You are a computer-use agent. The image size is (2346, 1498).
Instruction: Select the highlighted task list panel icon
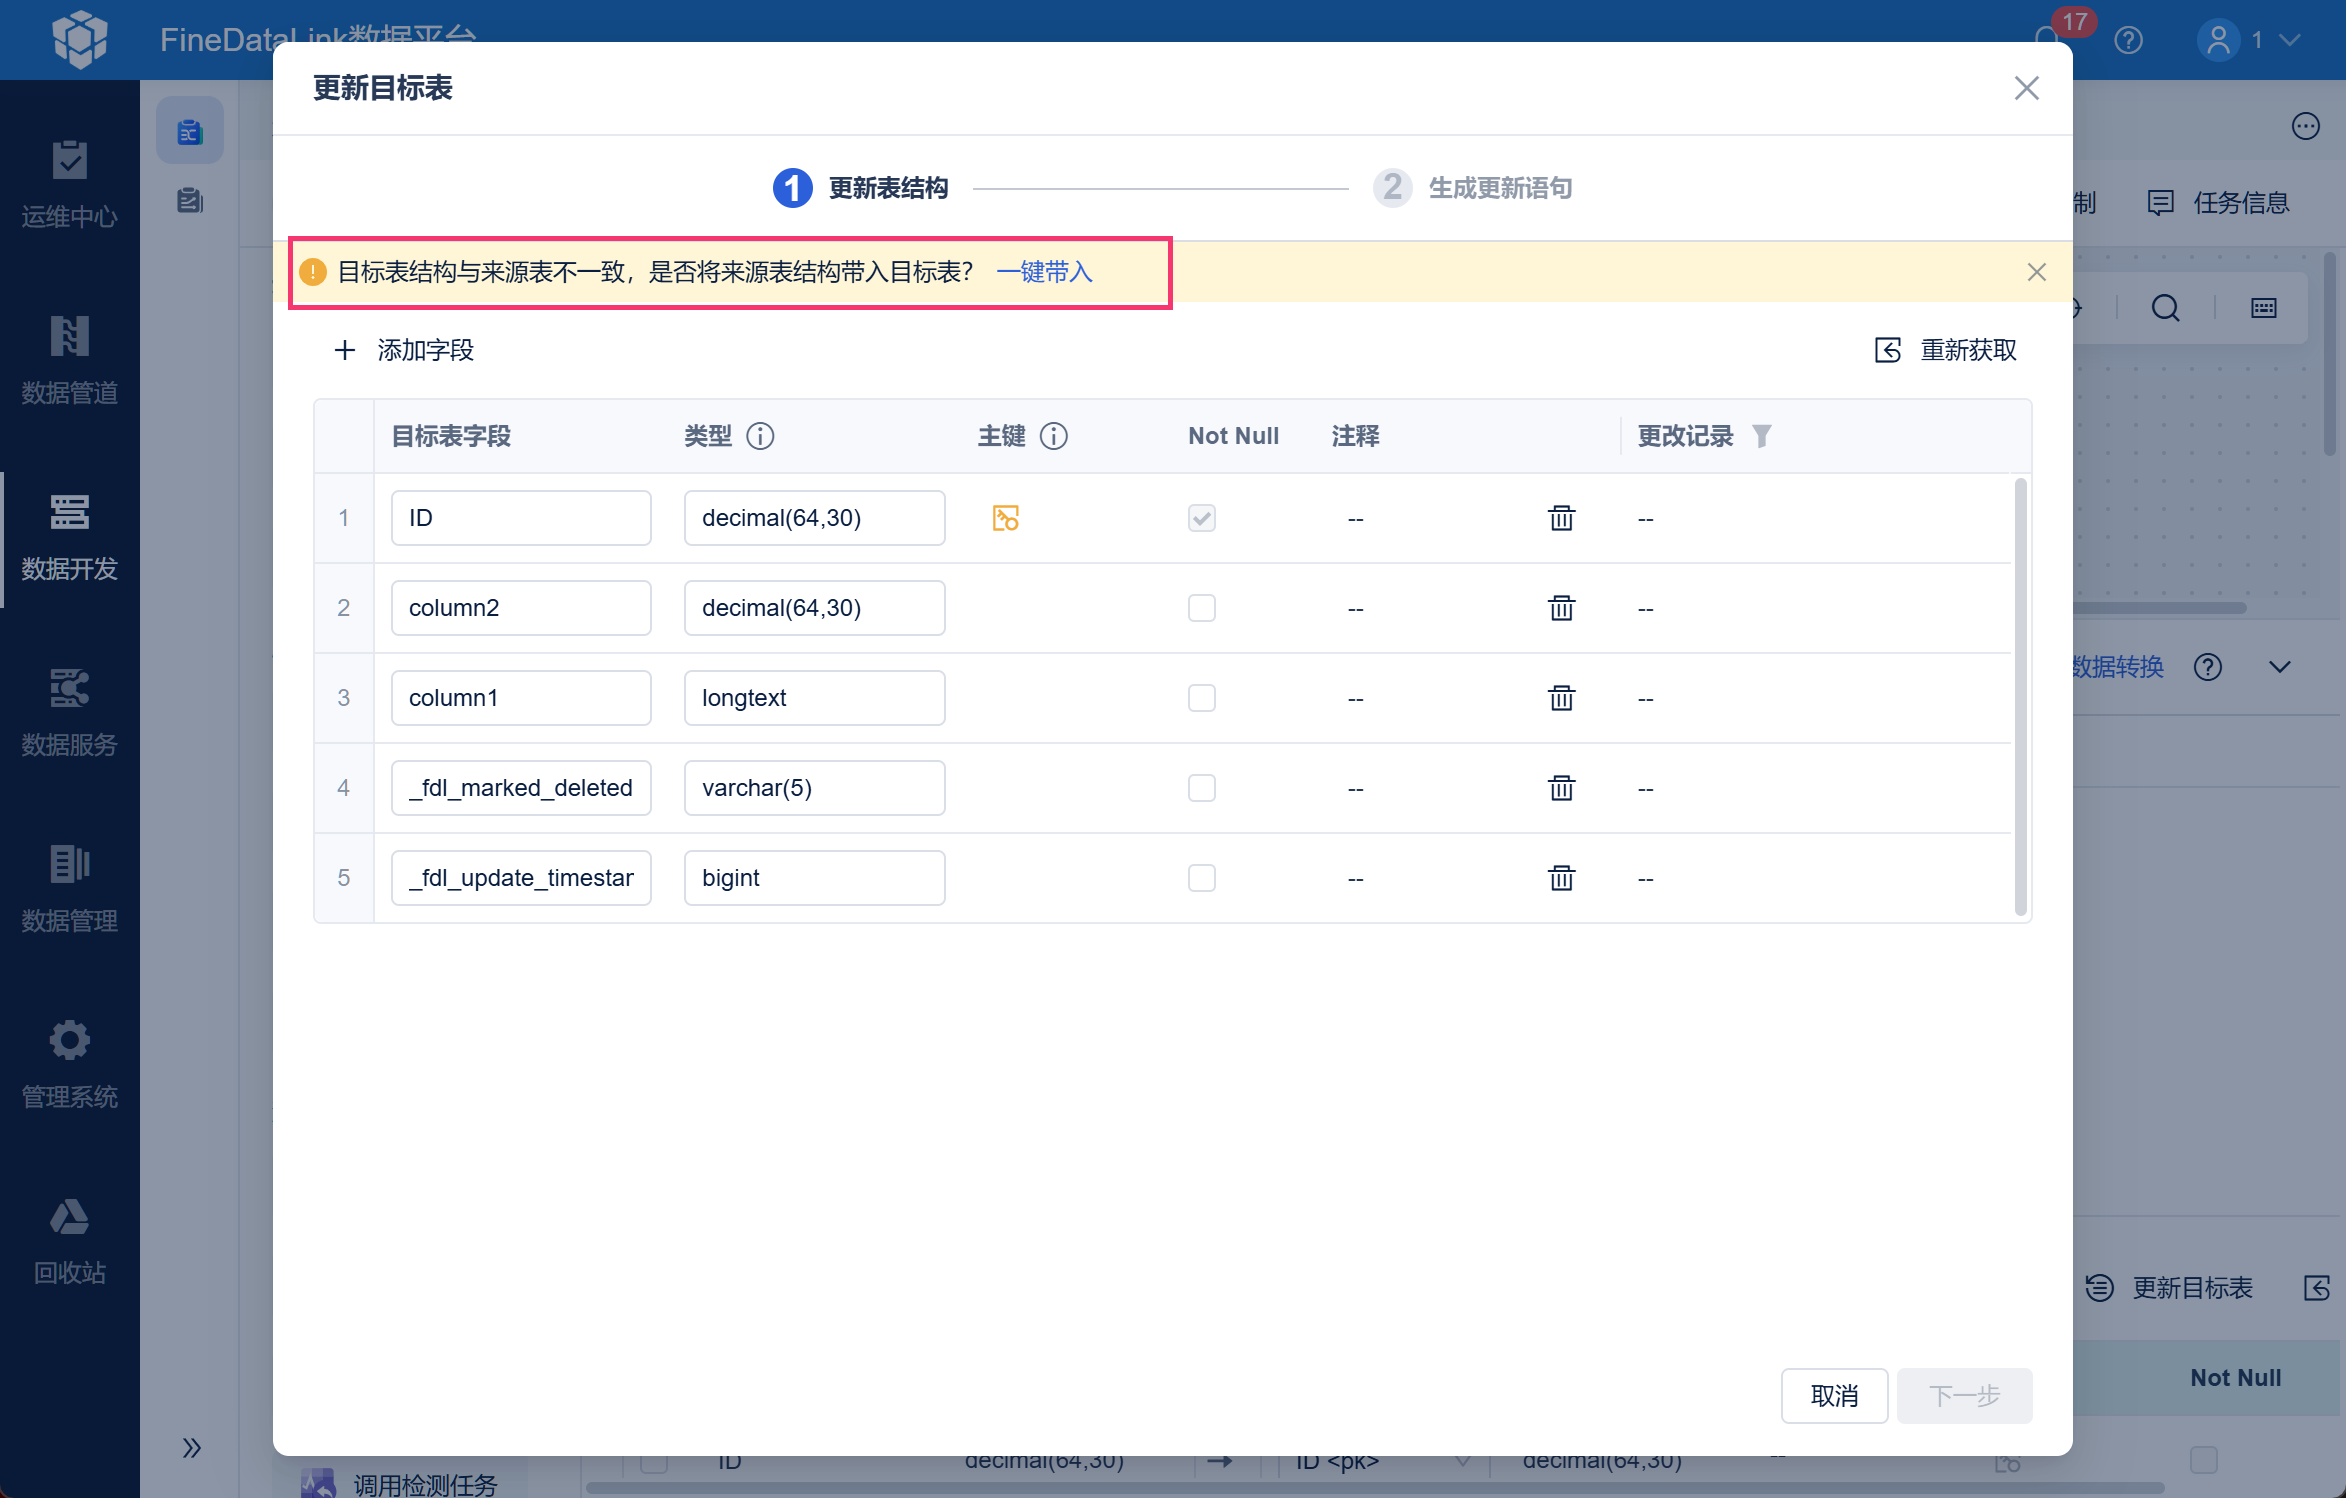click(190, 130)
